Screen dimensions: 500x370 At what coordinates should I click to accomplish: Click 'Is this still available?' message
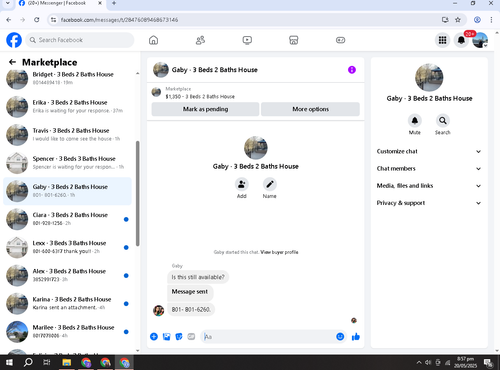click(x=198, y=277)
